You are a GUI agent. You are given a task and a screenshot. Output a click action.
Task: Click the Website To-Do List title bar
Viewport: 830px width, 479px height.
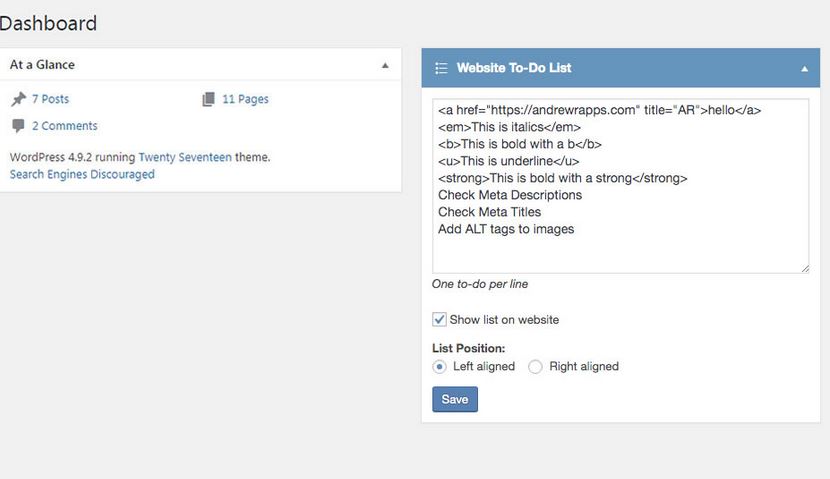click(620, 68)
